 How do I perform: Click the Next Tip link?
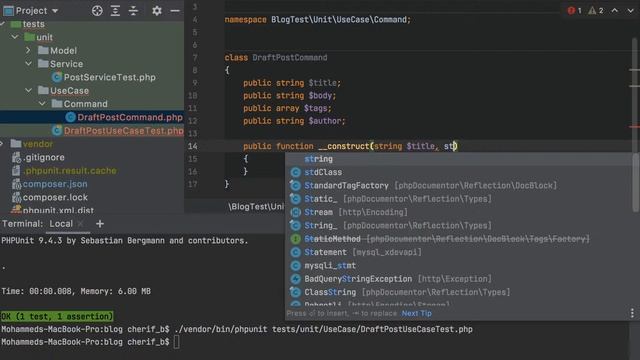tap(416, 313)
